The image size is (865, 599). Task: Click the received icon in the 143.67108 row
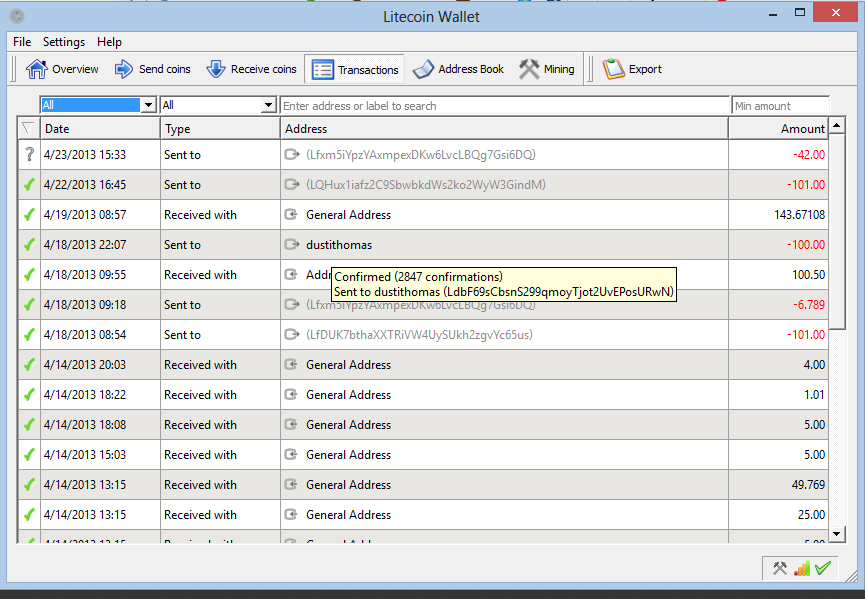pos(291,215)
